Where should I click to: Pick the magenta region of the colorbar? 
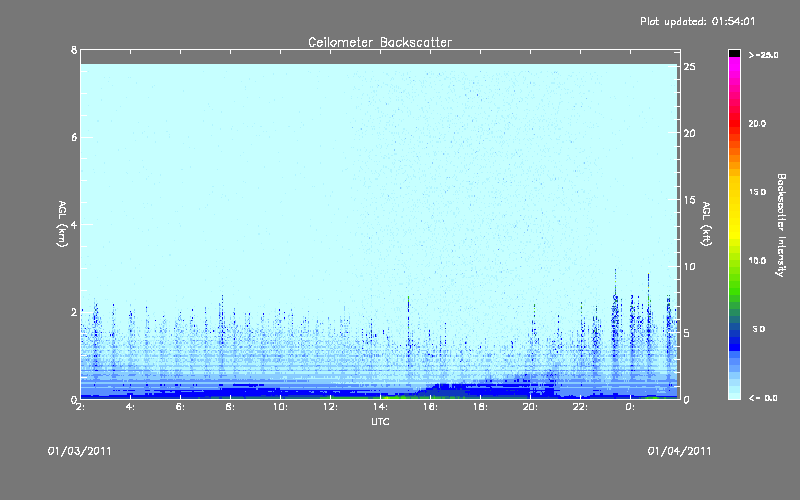[x=734, y=66]
